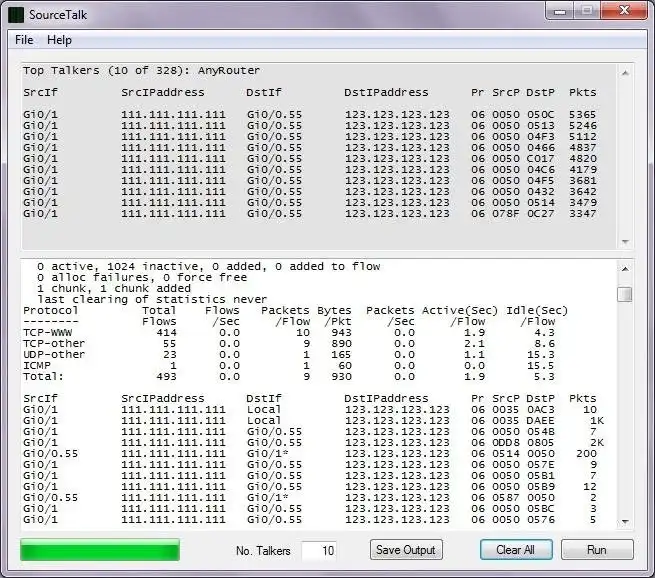Click the 'No. Talkers' label
The width and height of the screenshot is (655, 578).
(x=263, y=550)
